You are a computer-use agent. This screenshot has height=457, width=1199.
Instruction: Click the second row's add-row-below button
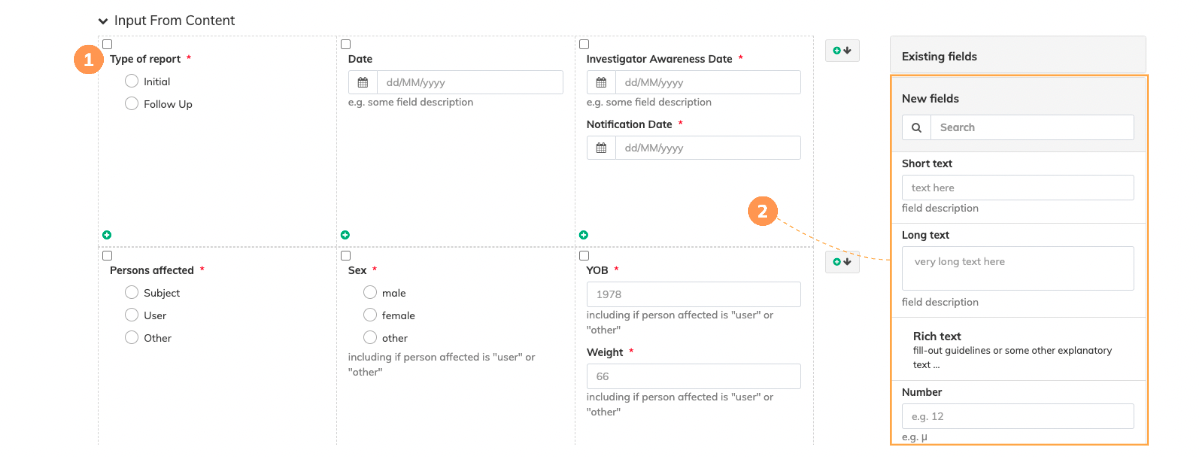842,262
